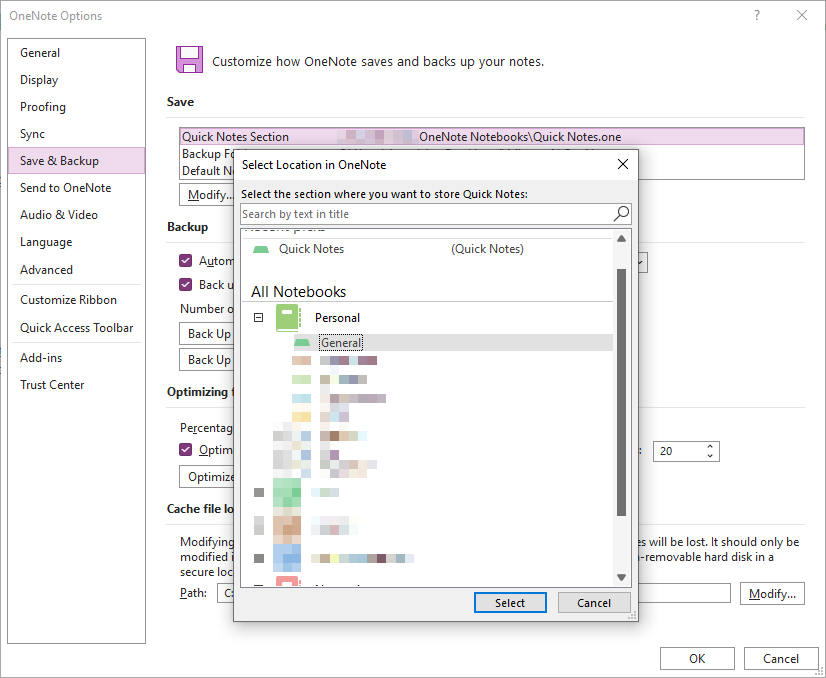Select the General section in Personal
This screenshot has width=826, height=678.
tap(453, 343)
